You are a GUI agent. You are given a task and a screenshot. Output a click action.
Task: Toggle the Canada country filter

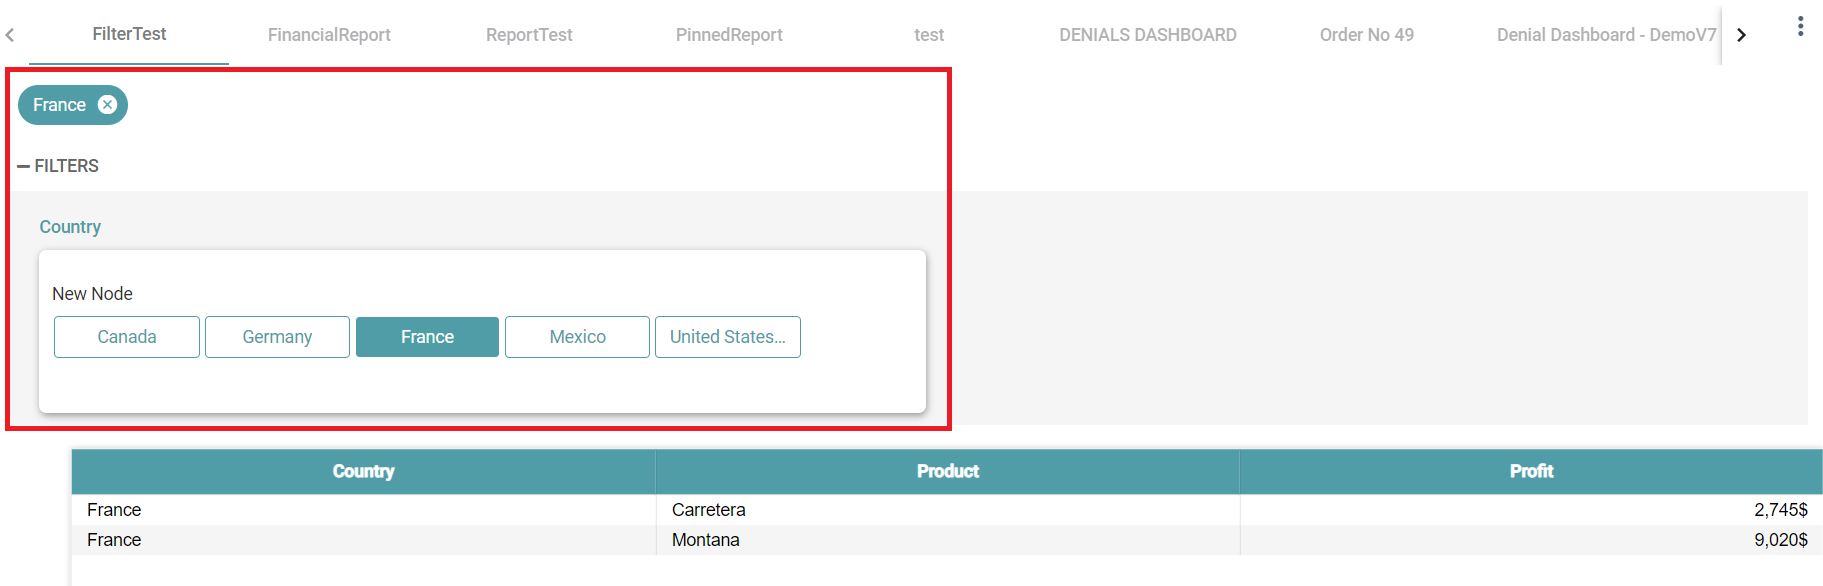pyautogui.click(x=127, y=337)
